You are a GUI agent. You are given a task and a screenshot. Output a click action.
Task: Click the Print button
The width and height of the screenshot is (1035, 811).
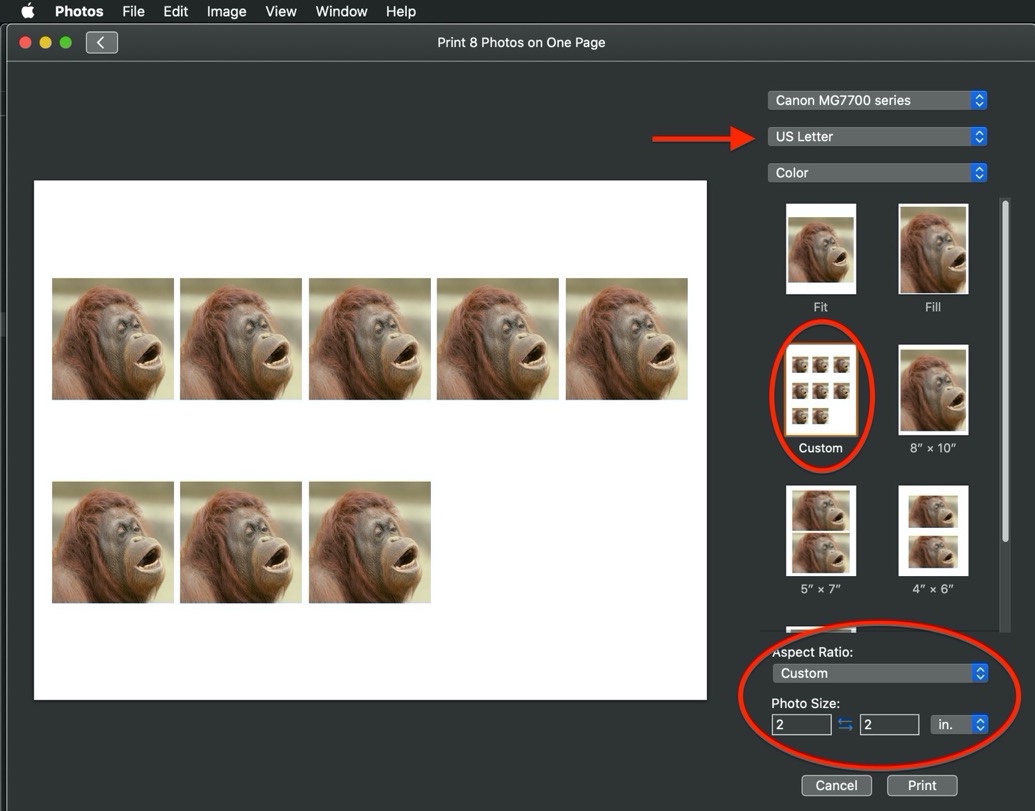(x=921, y=785)
